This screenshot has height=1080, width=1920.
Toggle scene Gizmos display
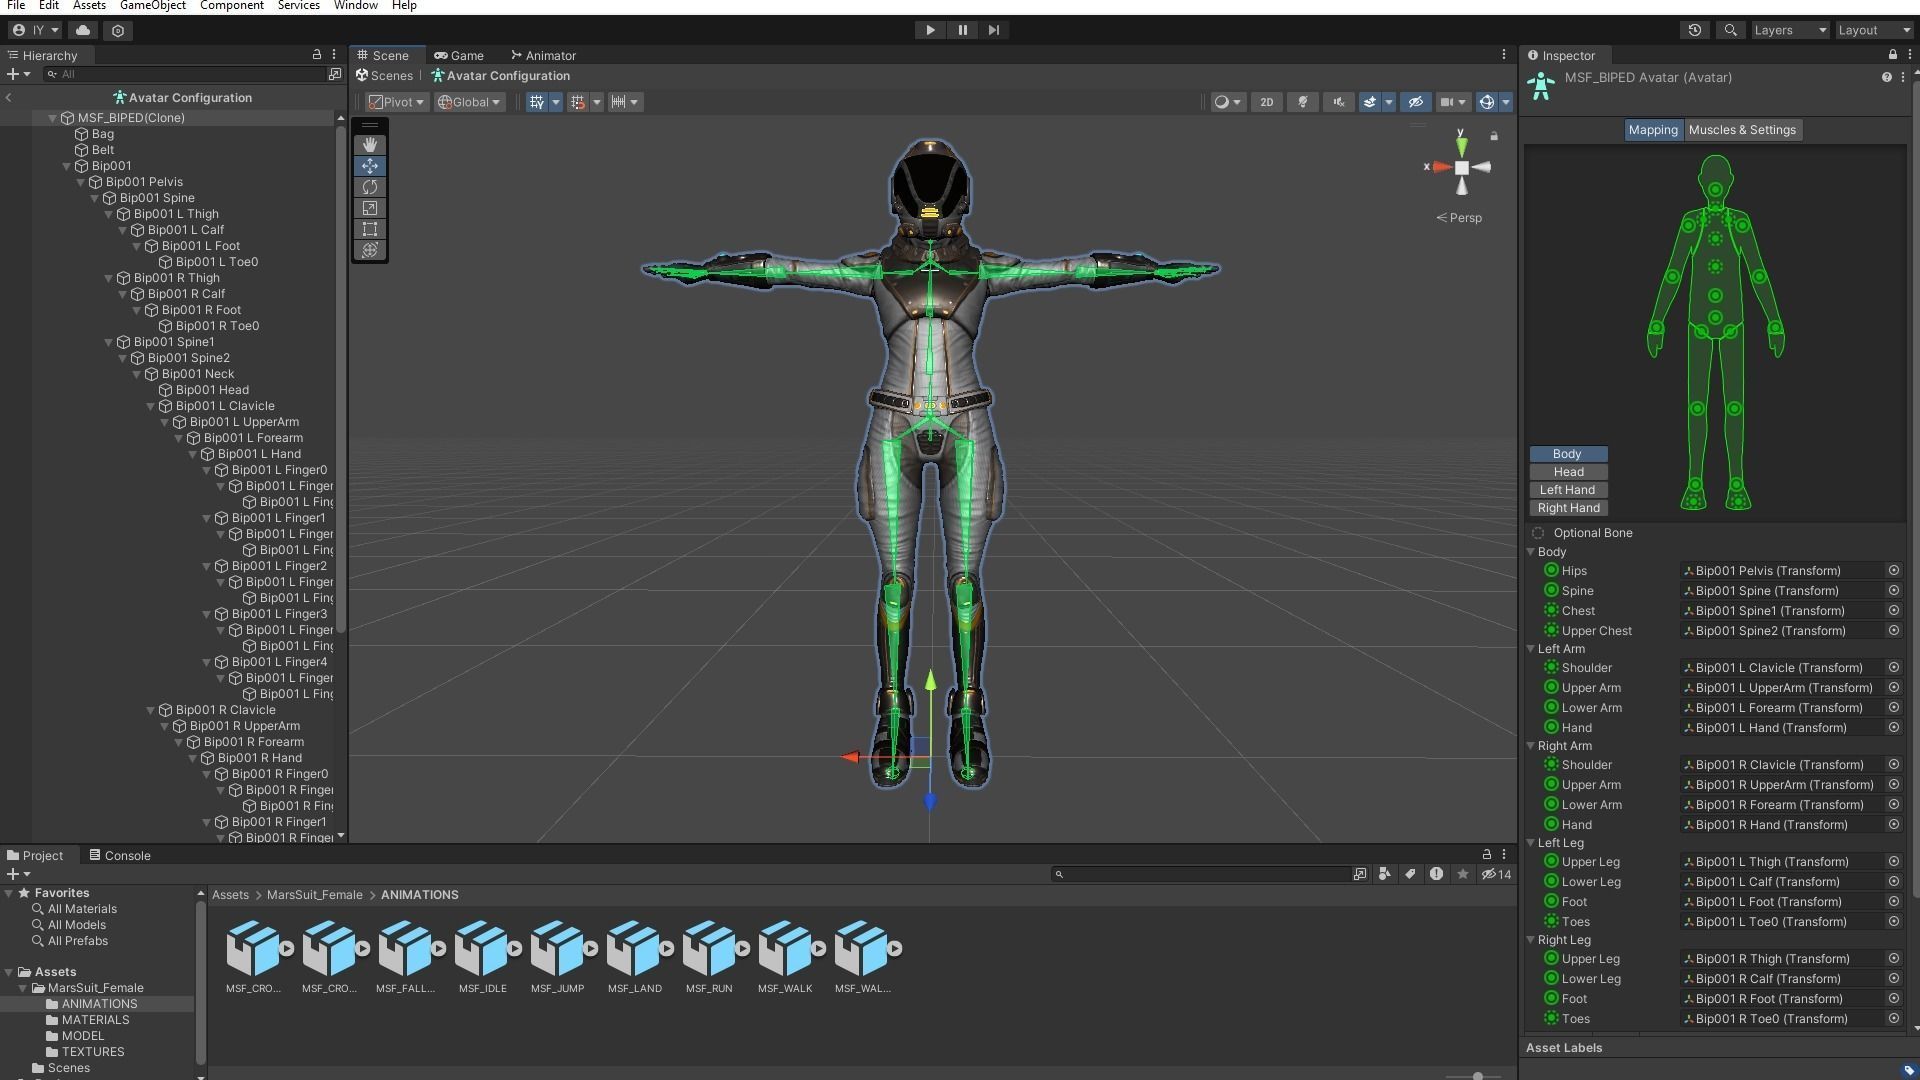tap(1487, 102)
